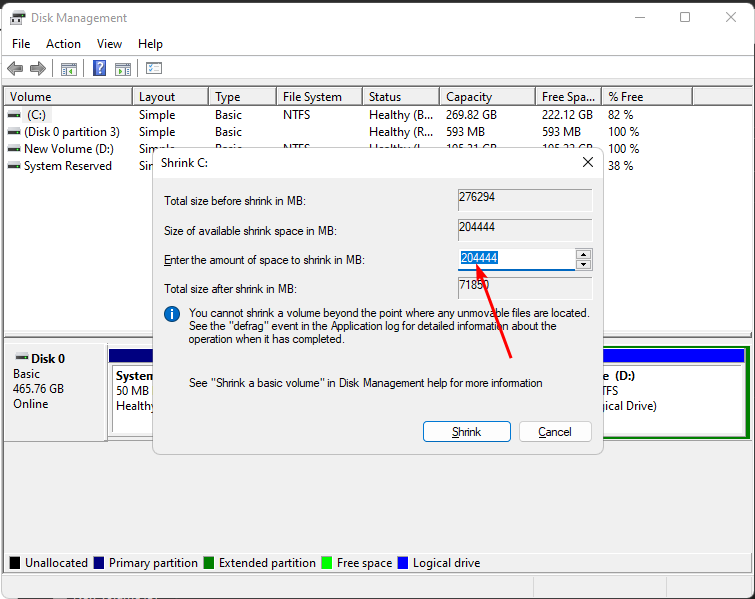Click the System Reserved drive icon

pyautogui.click(x=14, y=166)
